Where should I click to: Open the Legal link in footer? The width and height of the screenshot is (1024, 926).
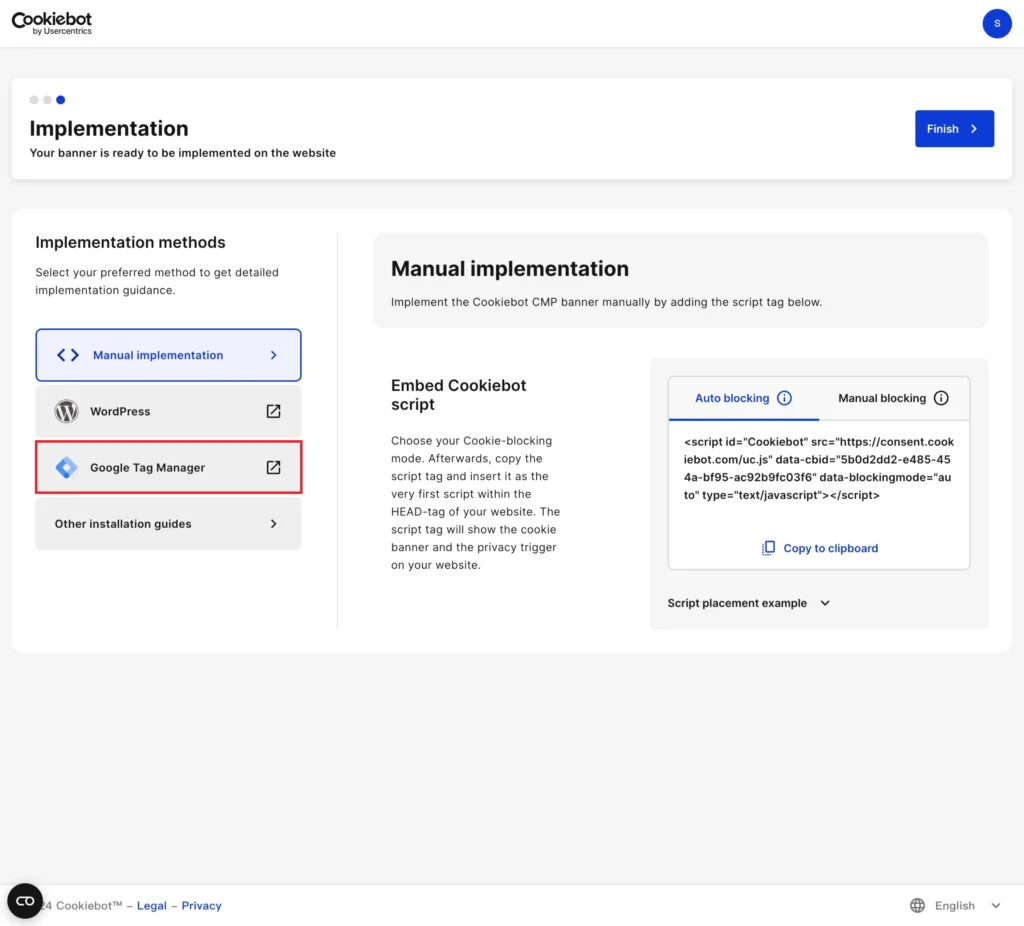pyautogui.click(x=152, y=905)
